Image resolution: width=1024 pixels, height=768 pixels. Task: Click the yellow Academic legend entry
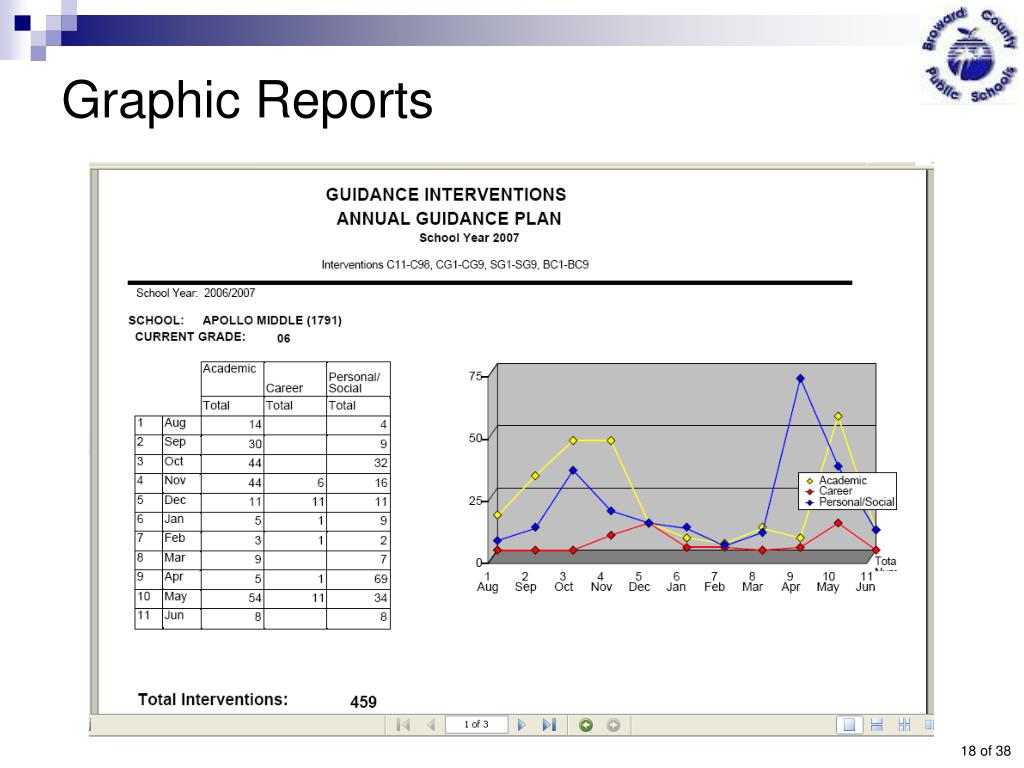[x=836, y=480]
